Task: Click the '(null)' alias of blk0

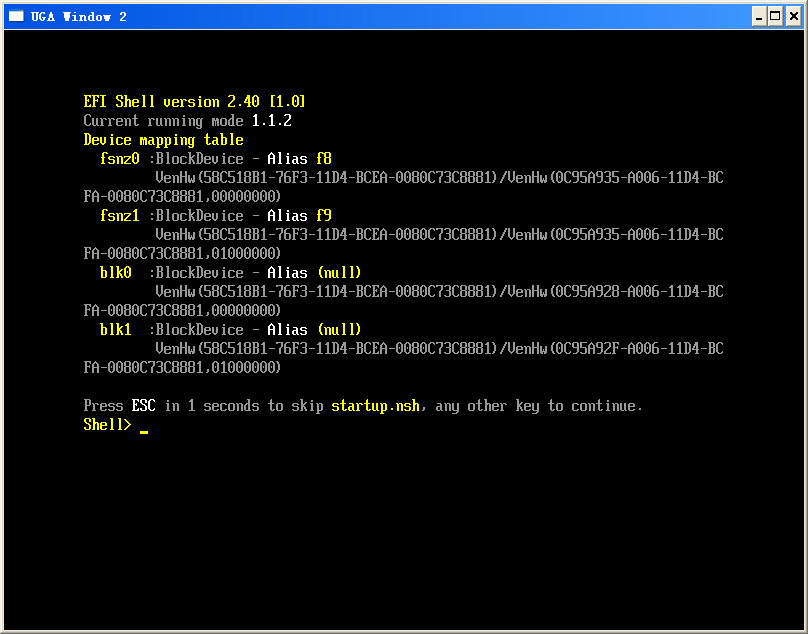Action: pyautogui.click(x=340, y=273)
